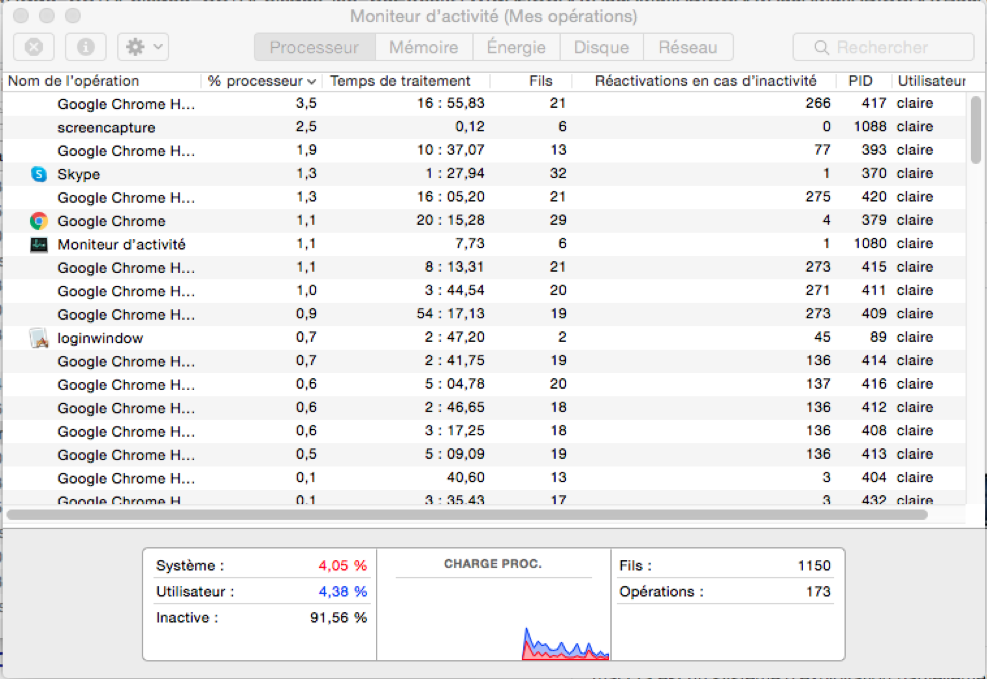987x679 pixels.
Task: Click the processing time 20 : 15,28
Action: 451,220
